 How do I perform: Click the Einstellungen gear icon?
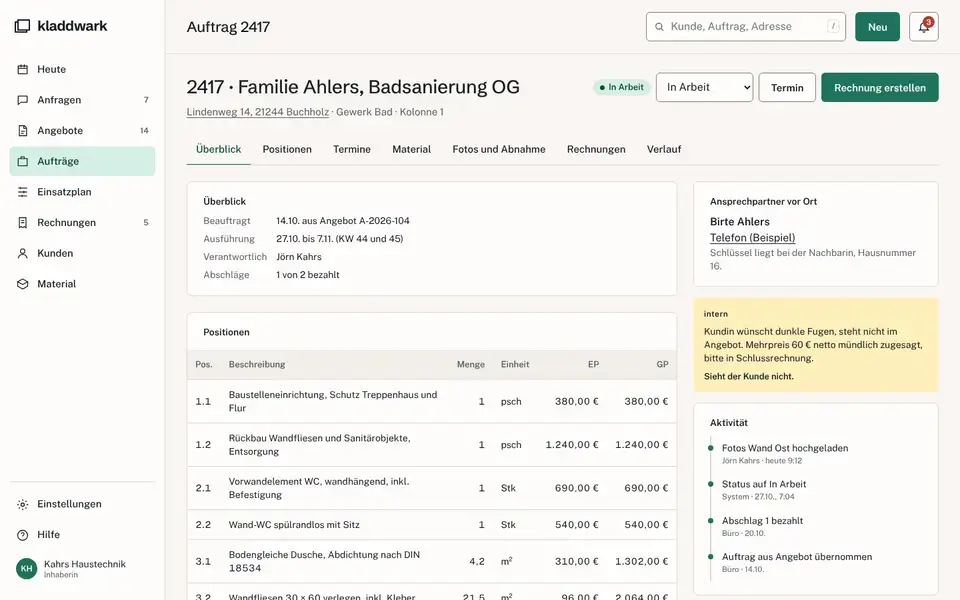(x=23, y=504)
